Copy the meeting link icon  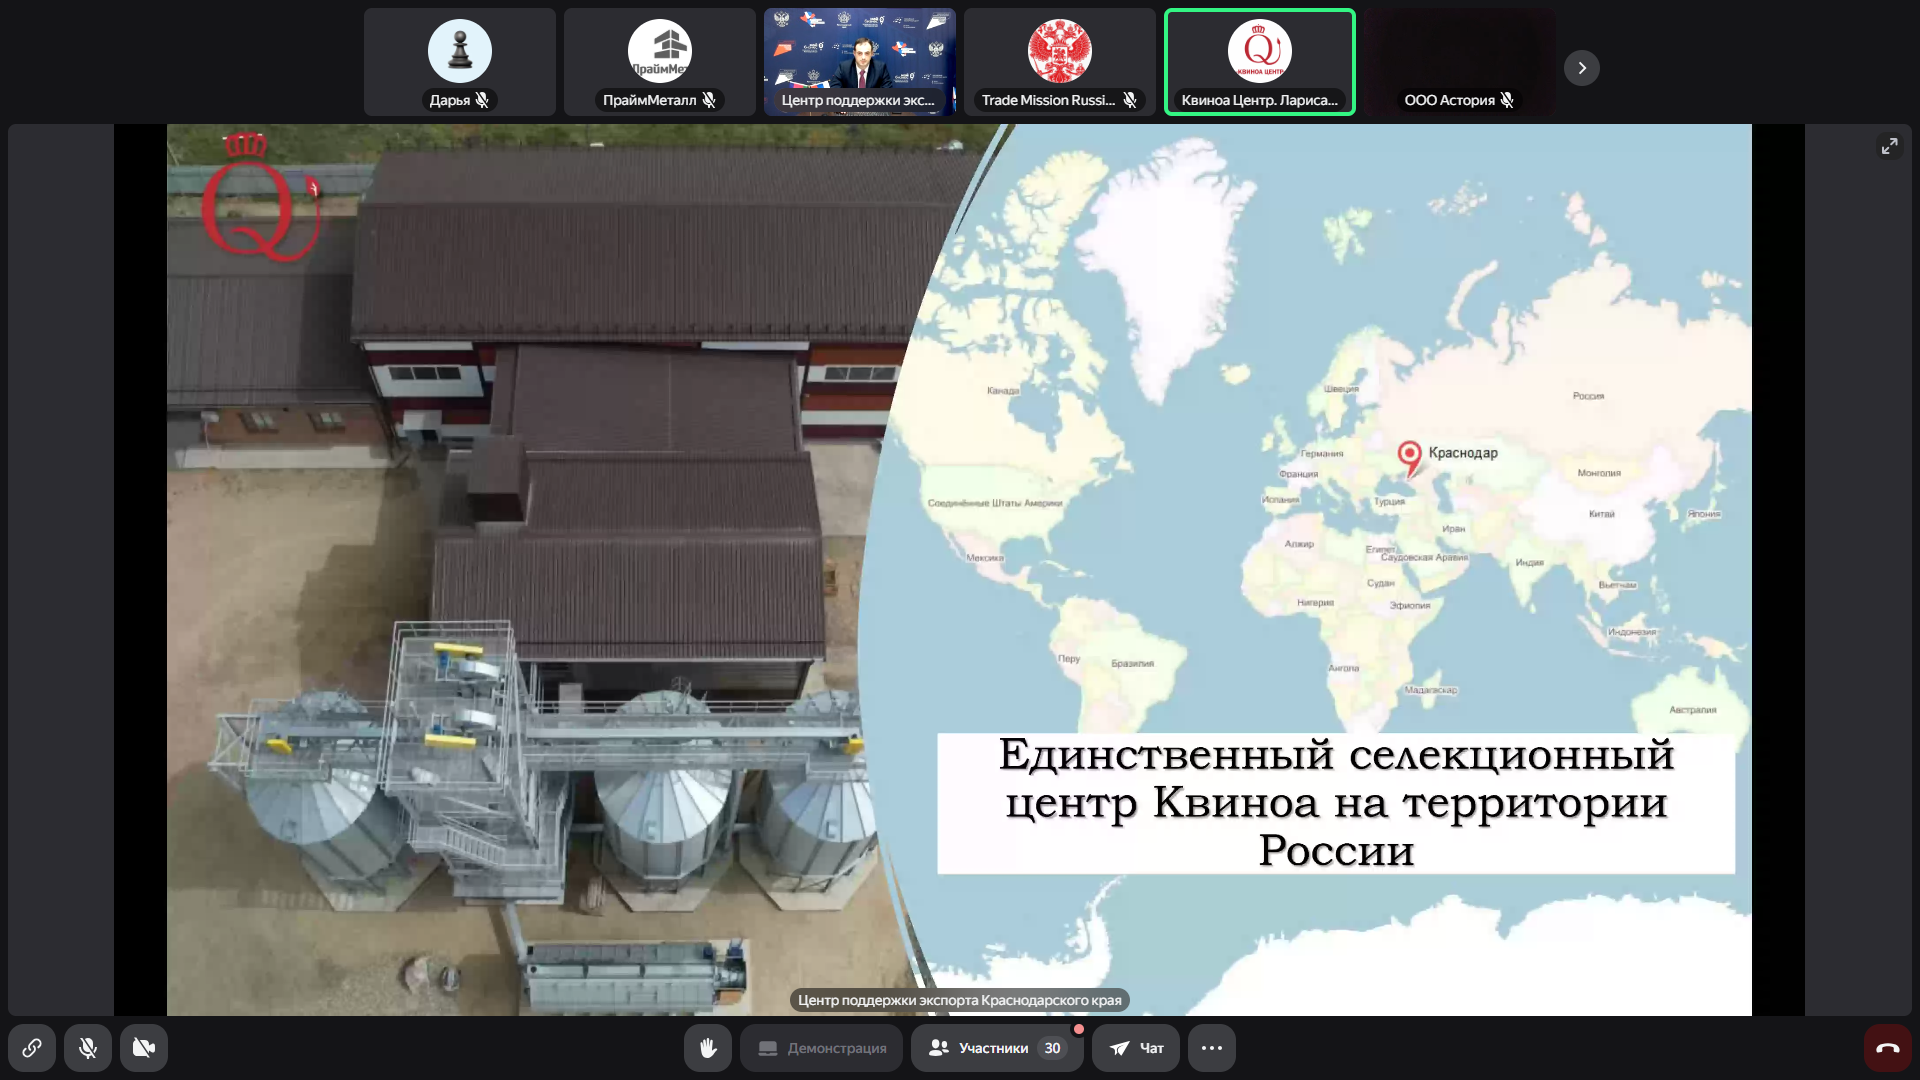(32, 1048)
